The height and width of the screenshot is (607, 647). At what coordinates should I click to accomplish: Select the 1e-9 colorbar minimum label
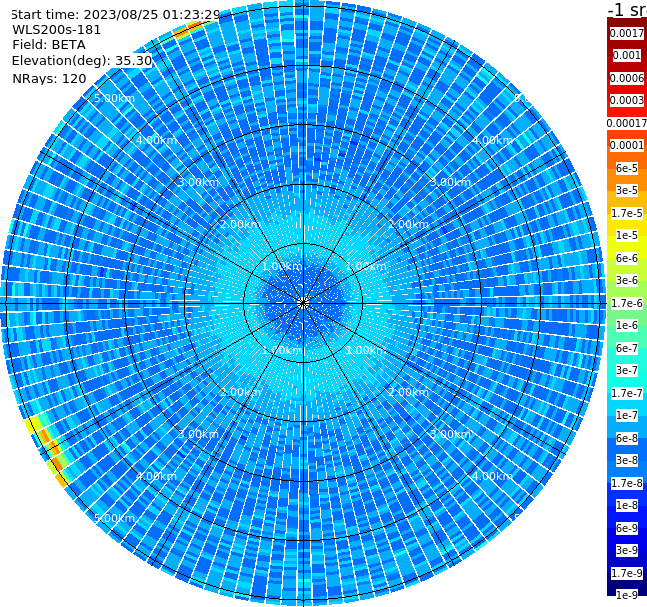627,595
